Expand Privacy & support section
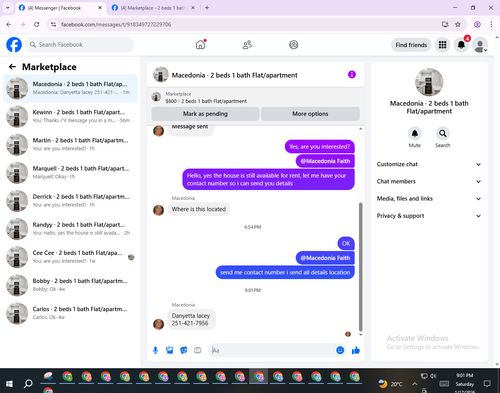The height and width of the screenshot is (393, 500). pos(429,216)
